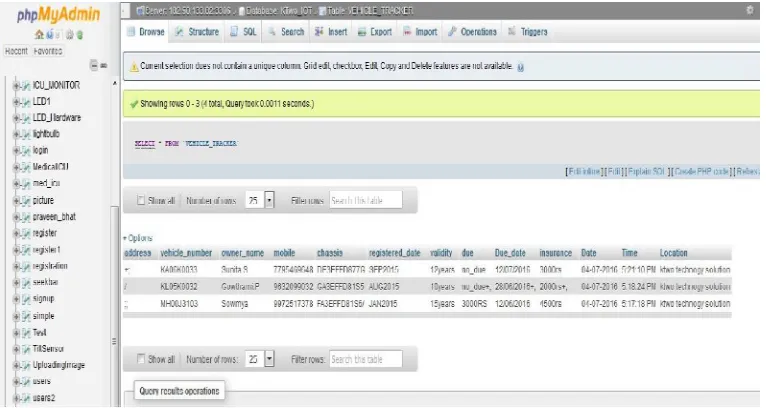This screenshot has width=766, height=408.
Task: Sort by vehicle_number column header
Action: 186,253
